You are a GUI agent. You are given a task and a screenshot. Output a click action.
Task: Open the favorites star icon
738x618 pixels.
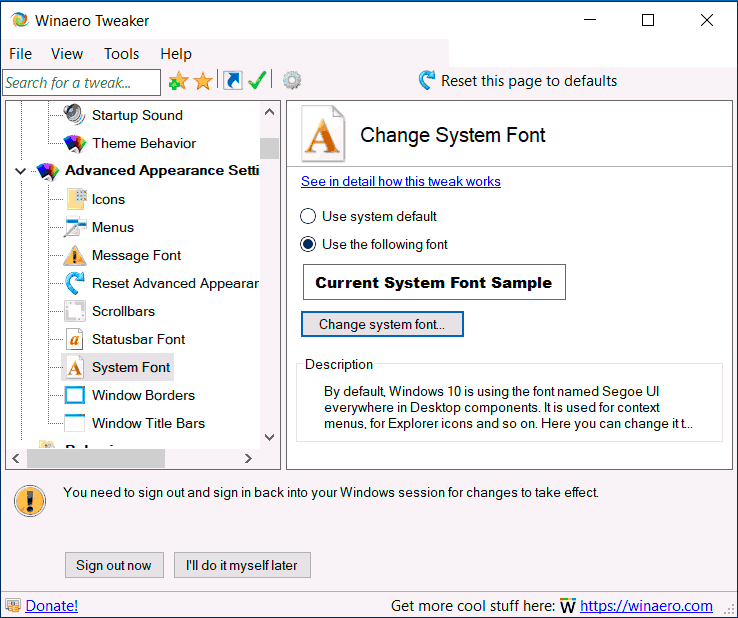pos(203,81)
